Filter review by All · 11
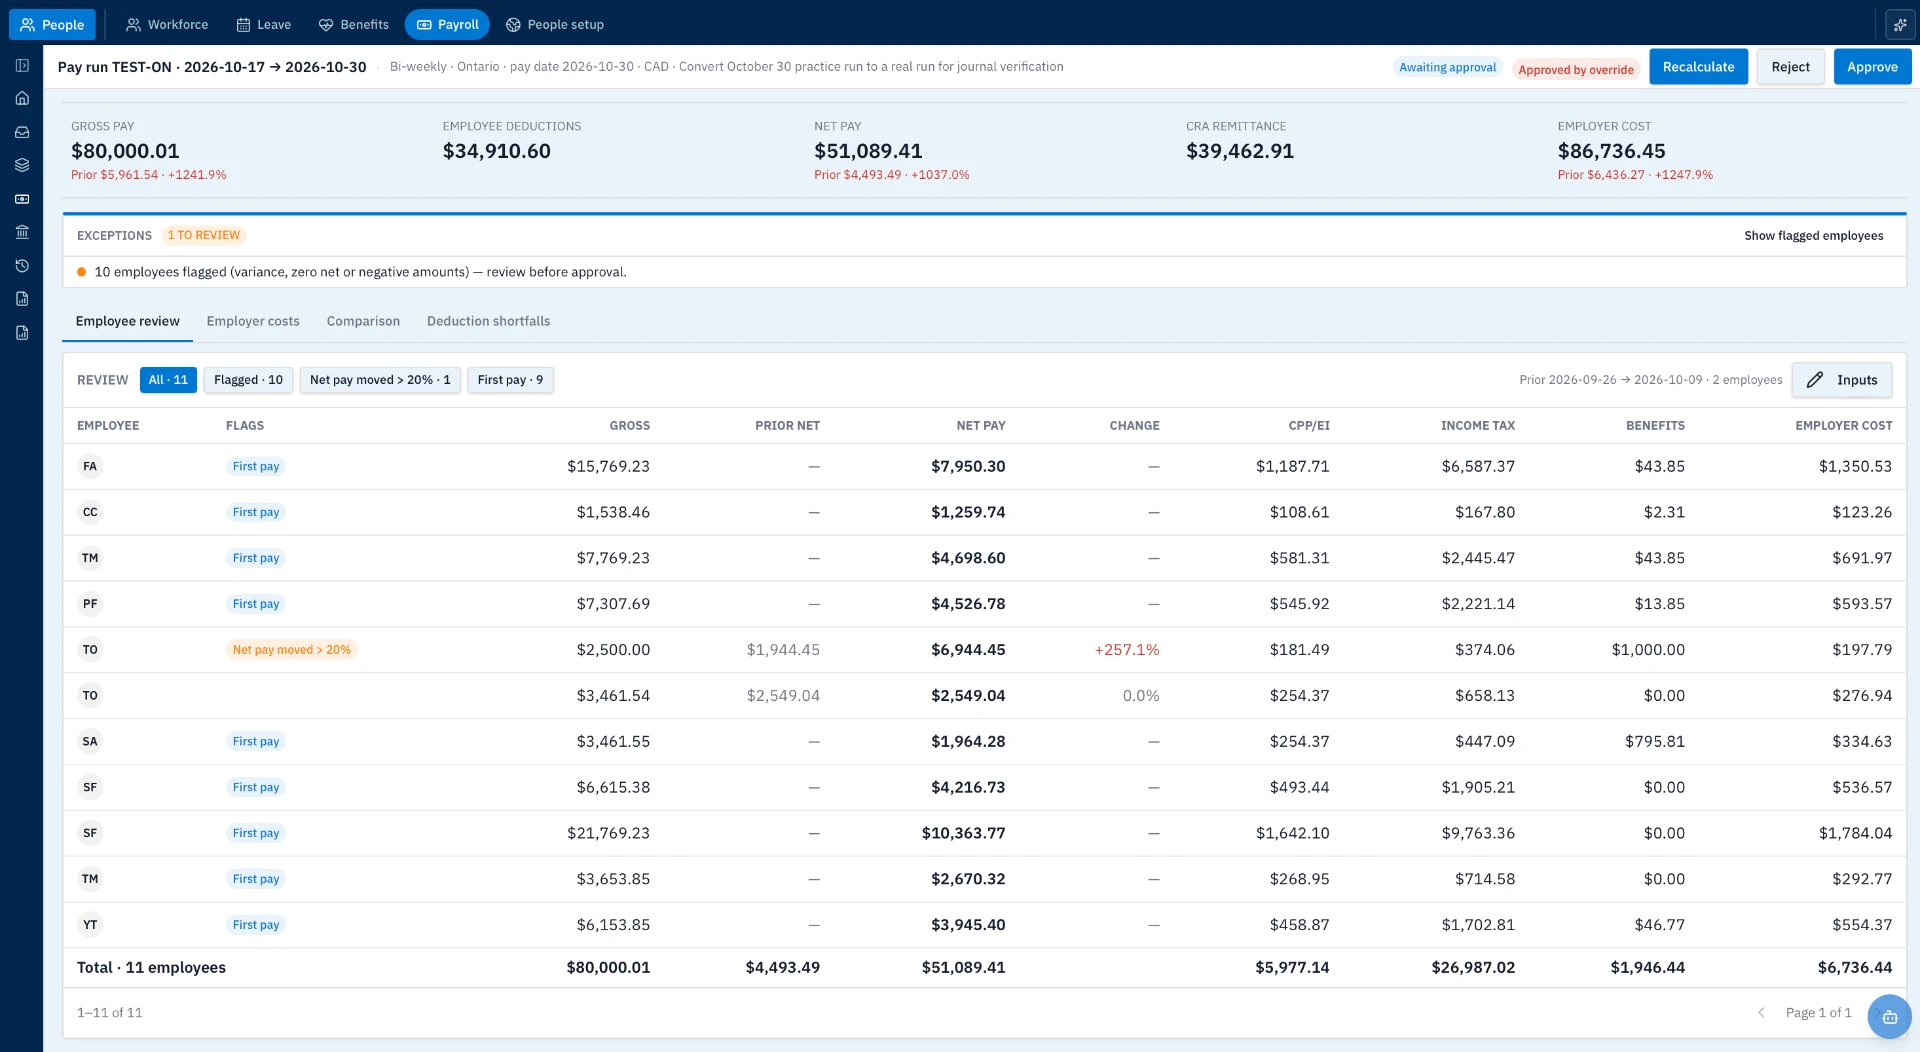 pyautogui.click(x=168, y=380)
